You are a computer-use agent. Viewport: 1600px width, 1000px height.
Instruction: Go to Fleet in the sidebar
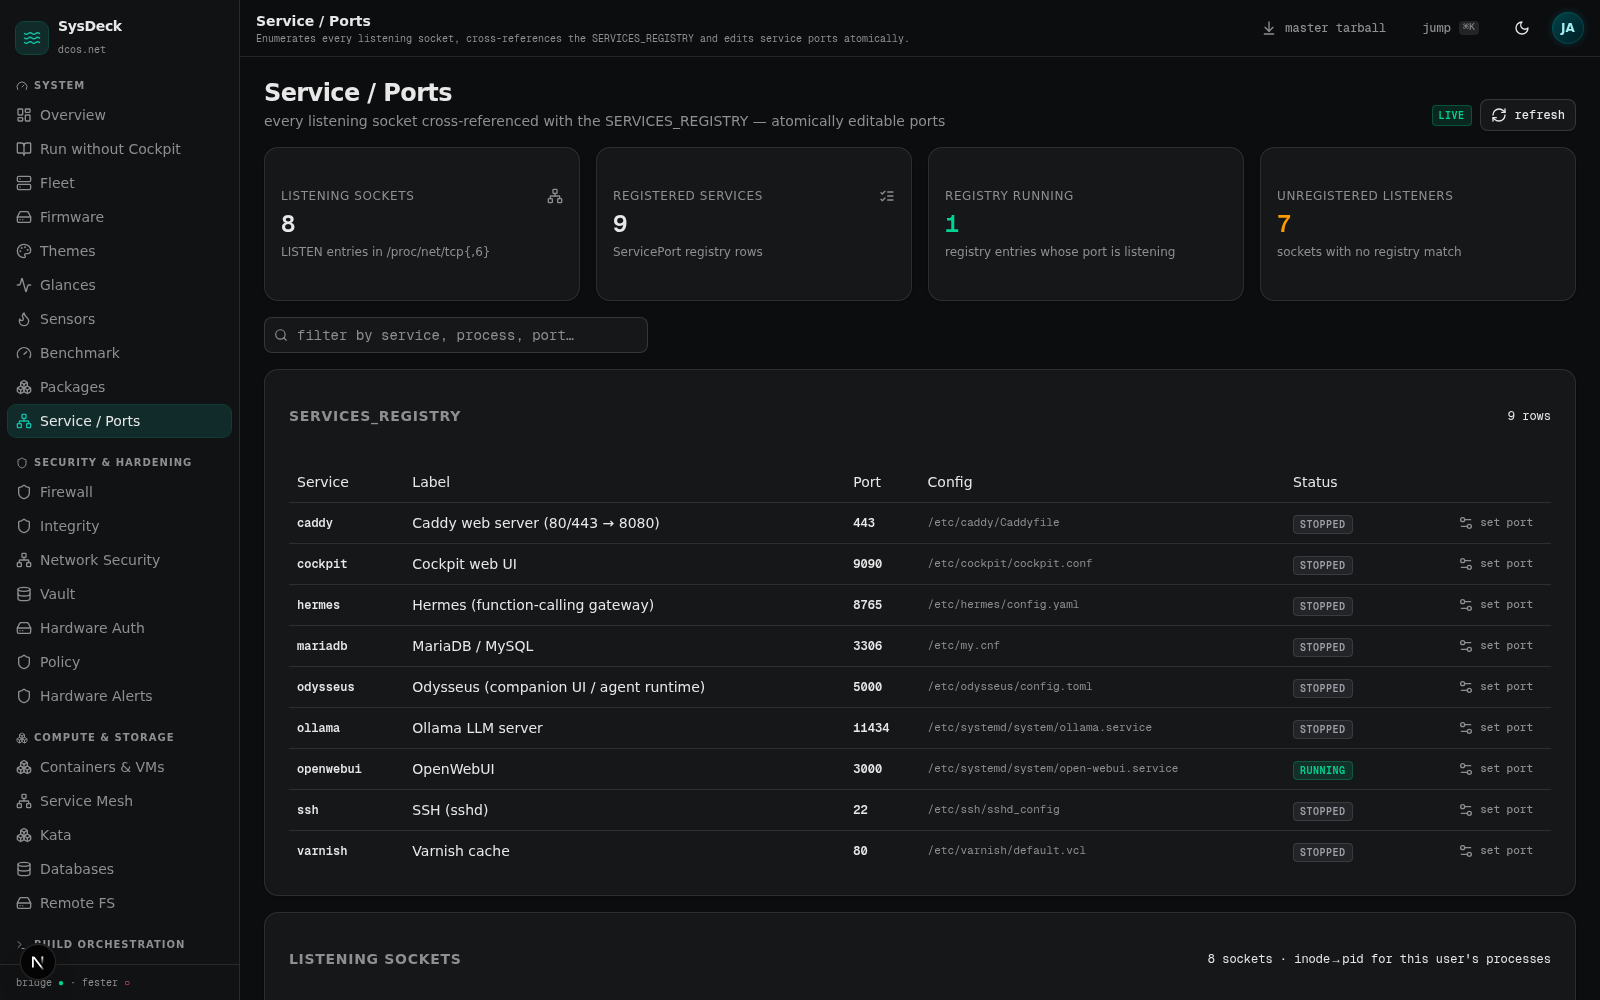[x=119, y=183]
